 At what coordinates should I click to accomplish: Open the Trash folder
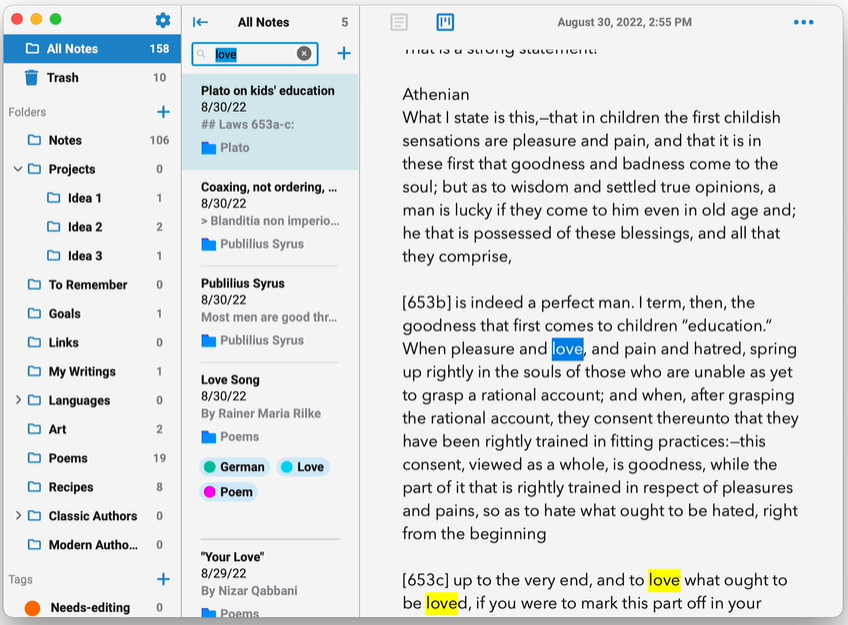click(62, 77)
